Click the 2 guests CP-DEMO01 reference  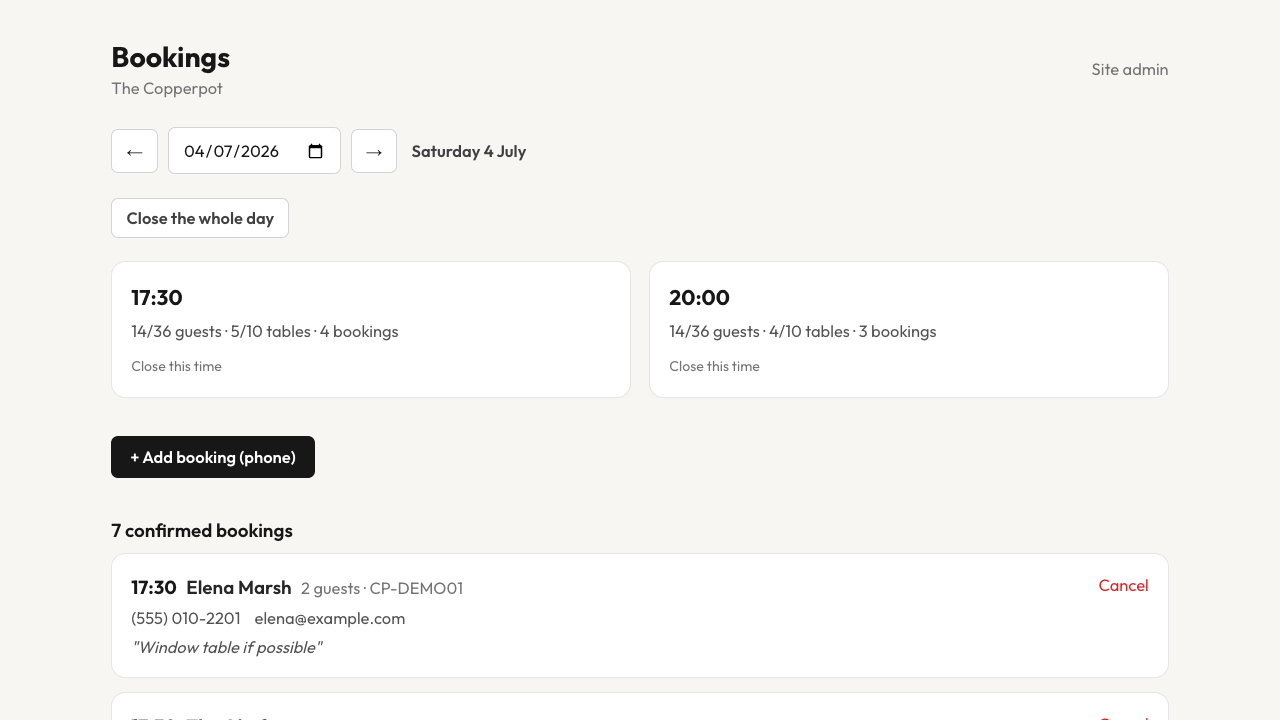(x=382, y=588)
